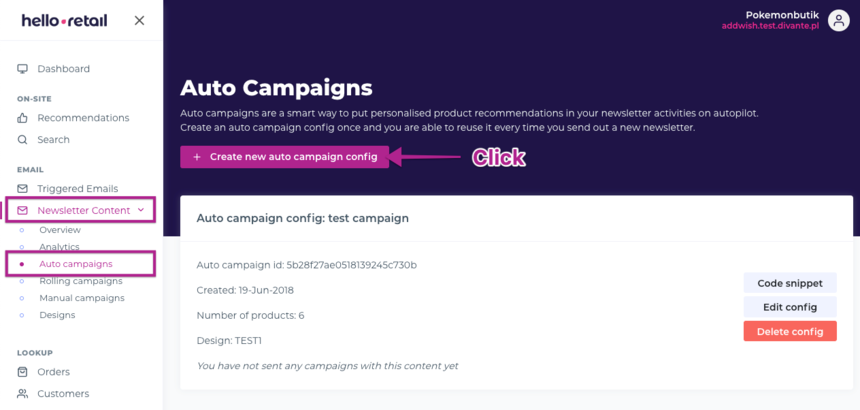This screenshot has height=410, width=860.
Task: Open the user account avatar icon
Action: point(839,21)
